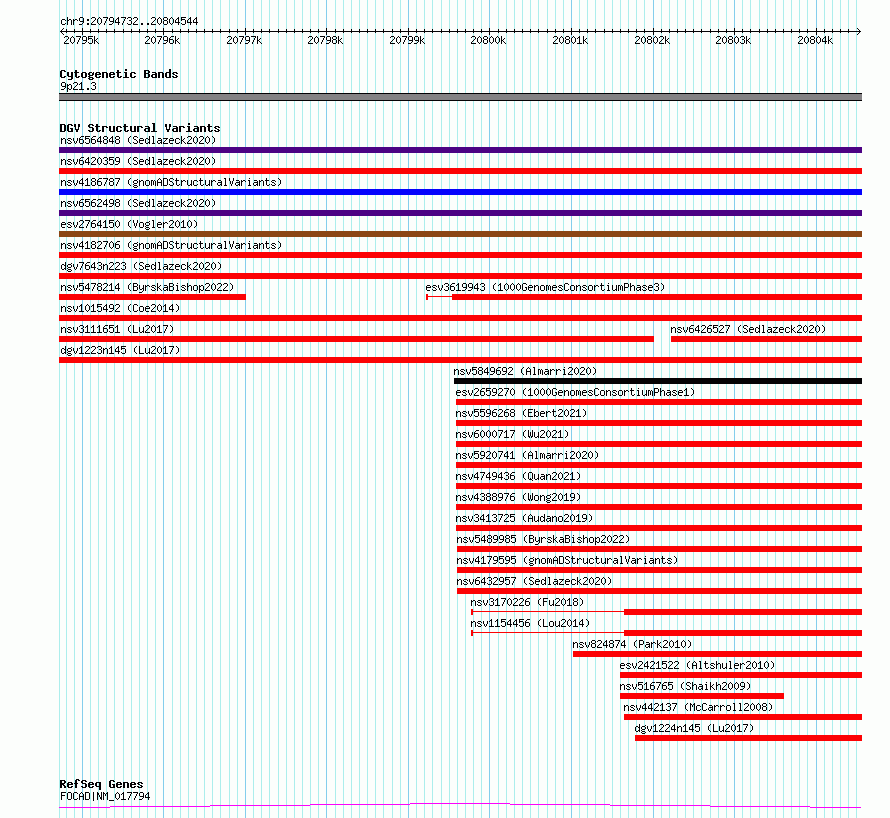Click the nsv3413725 (Audano2019) label

pos(524,518)
